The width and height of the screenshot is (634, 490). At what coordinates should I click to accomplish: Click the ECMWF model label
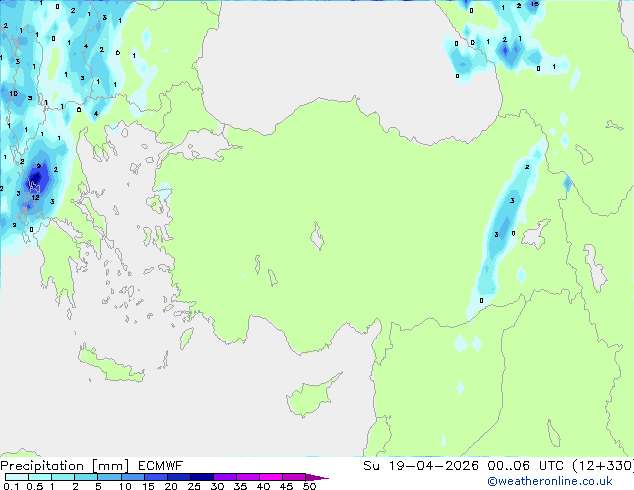point(161,466)
